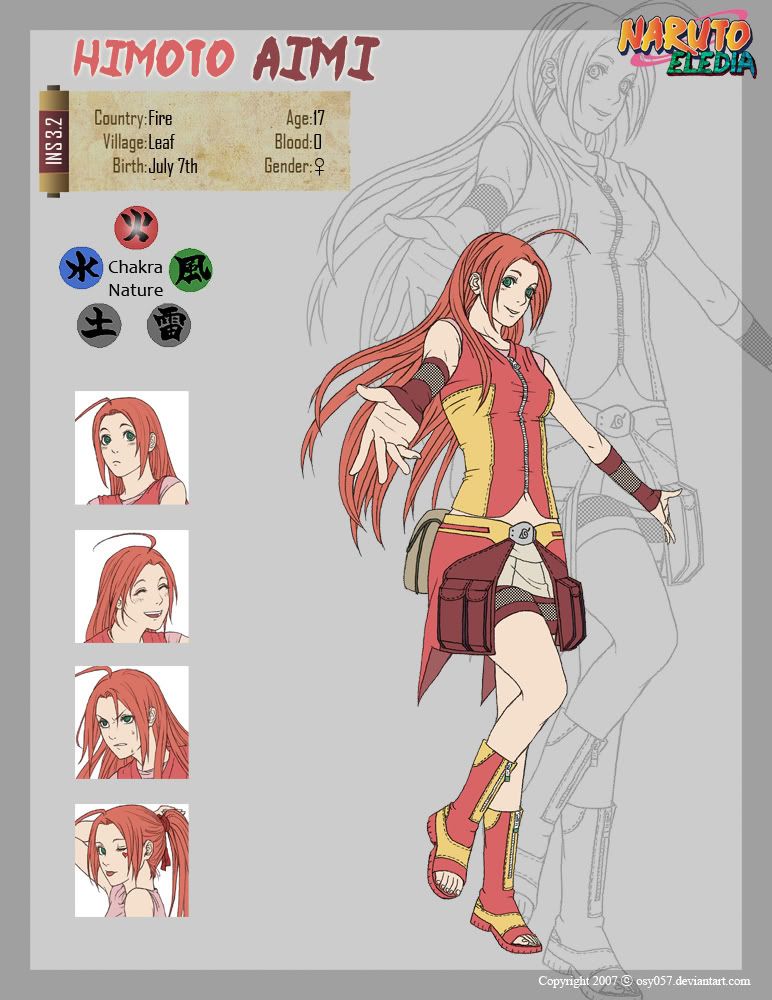Click the blue Water chakra nature icon

[80, 268]
